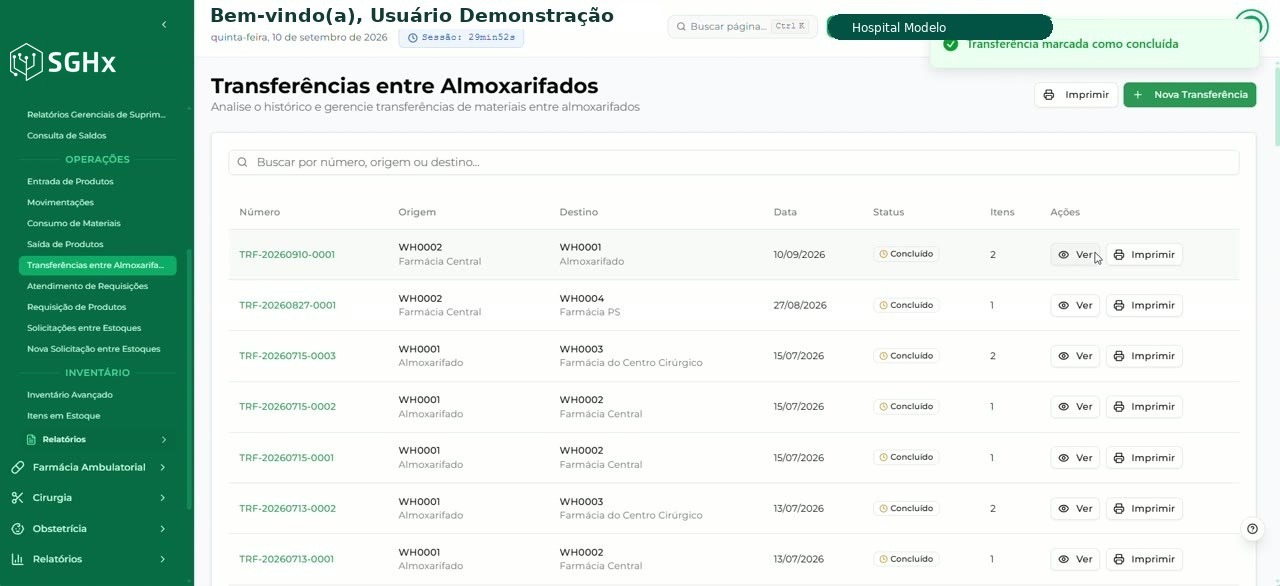
Task: Print transfer TRF-20260827-0001 via Imprimir
Action: [1144, 306]
